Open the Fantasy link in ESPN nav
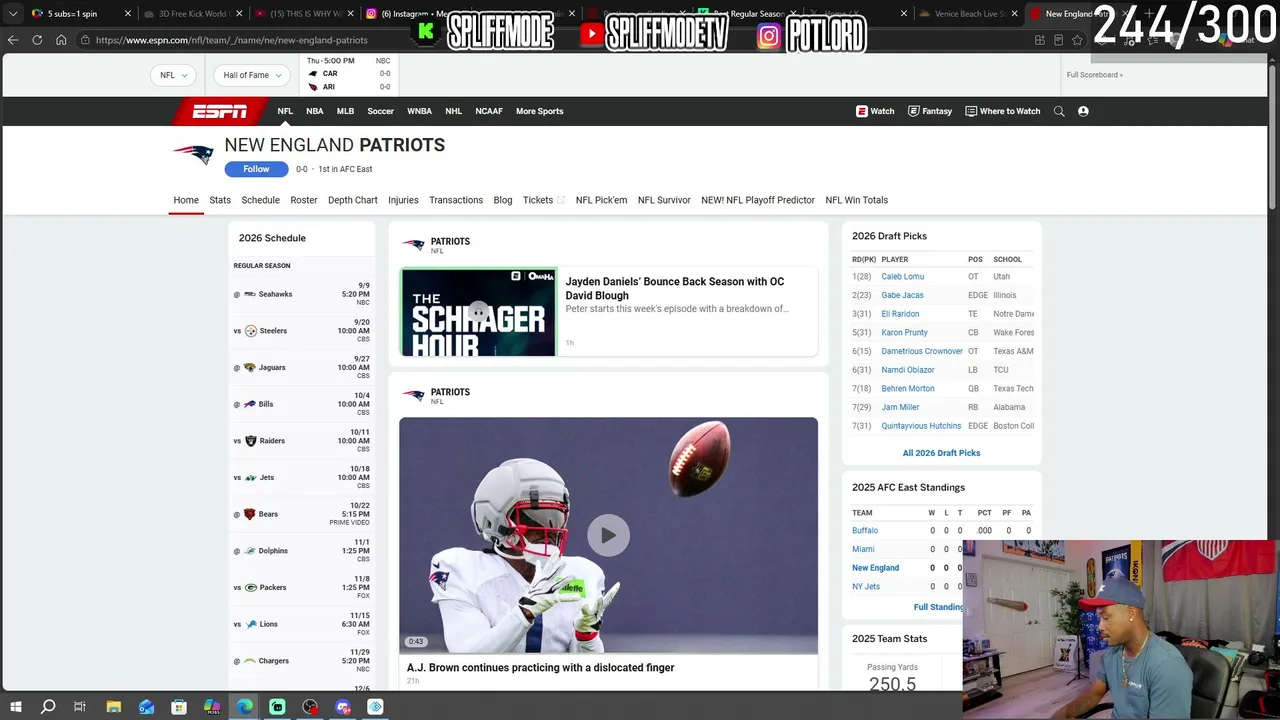This screenshot has height=720, width=1280. tap(930, 111)
